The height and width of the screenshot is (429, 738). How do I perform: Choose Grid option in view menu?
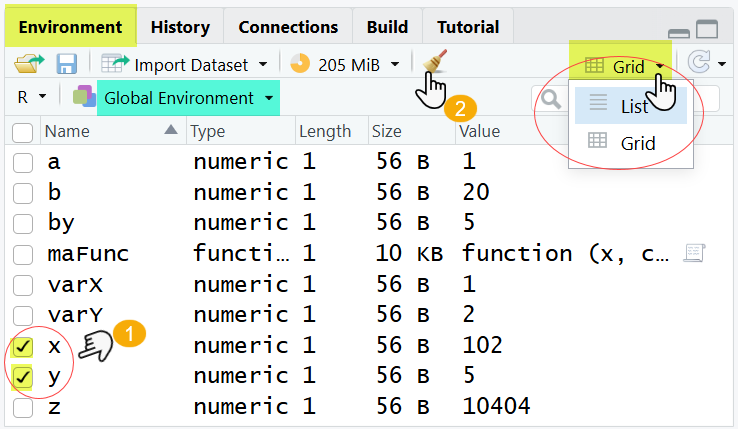637,142
